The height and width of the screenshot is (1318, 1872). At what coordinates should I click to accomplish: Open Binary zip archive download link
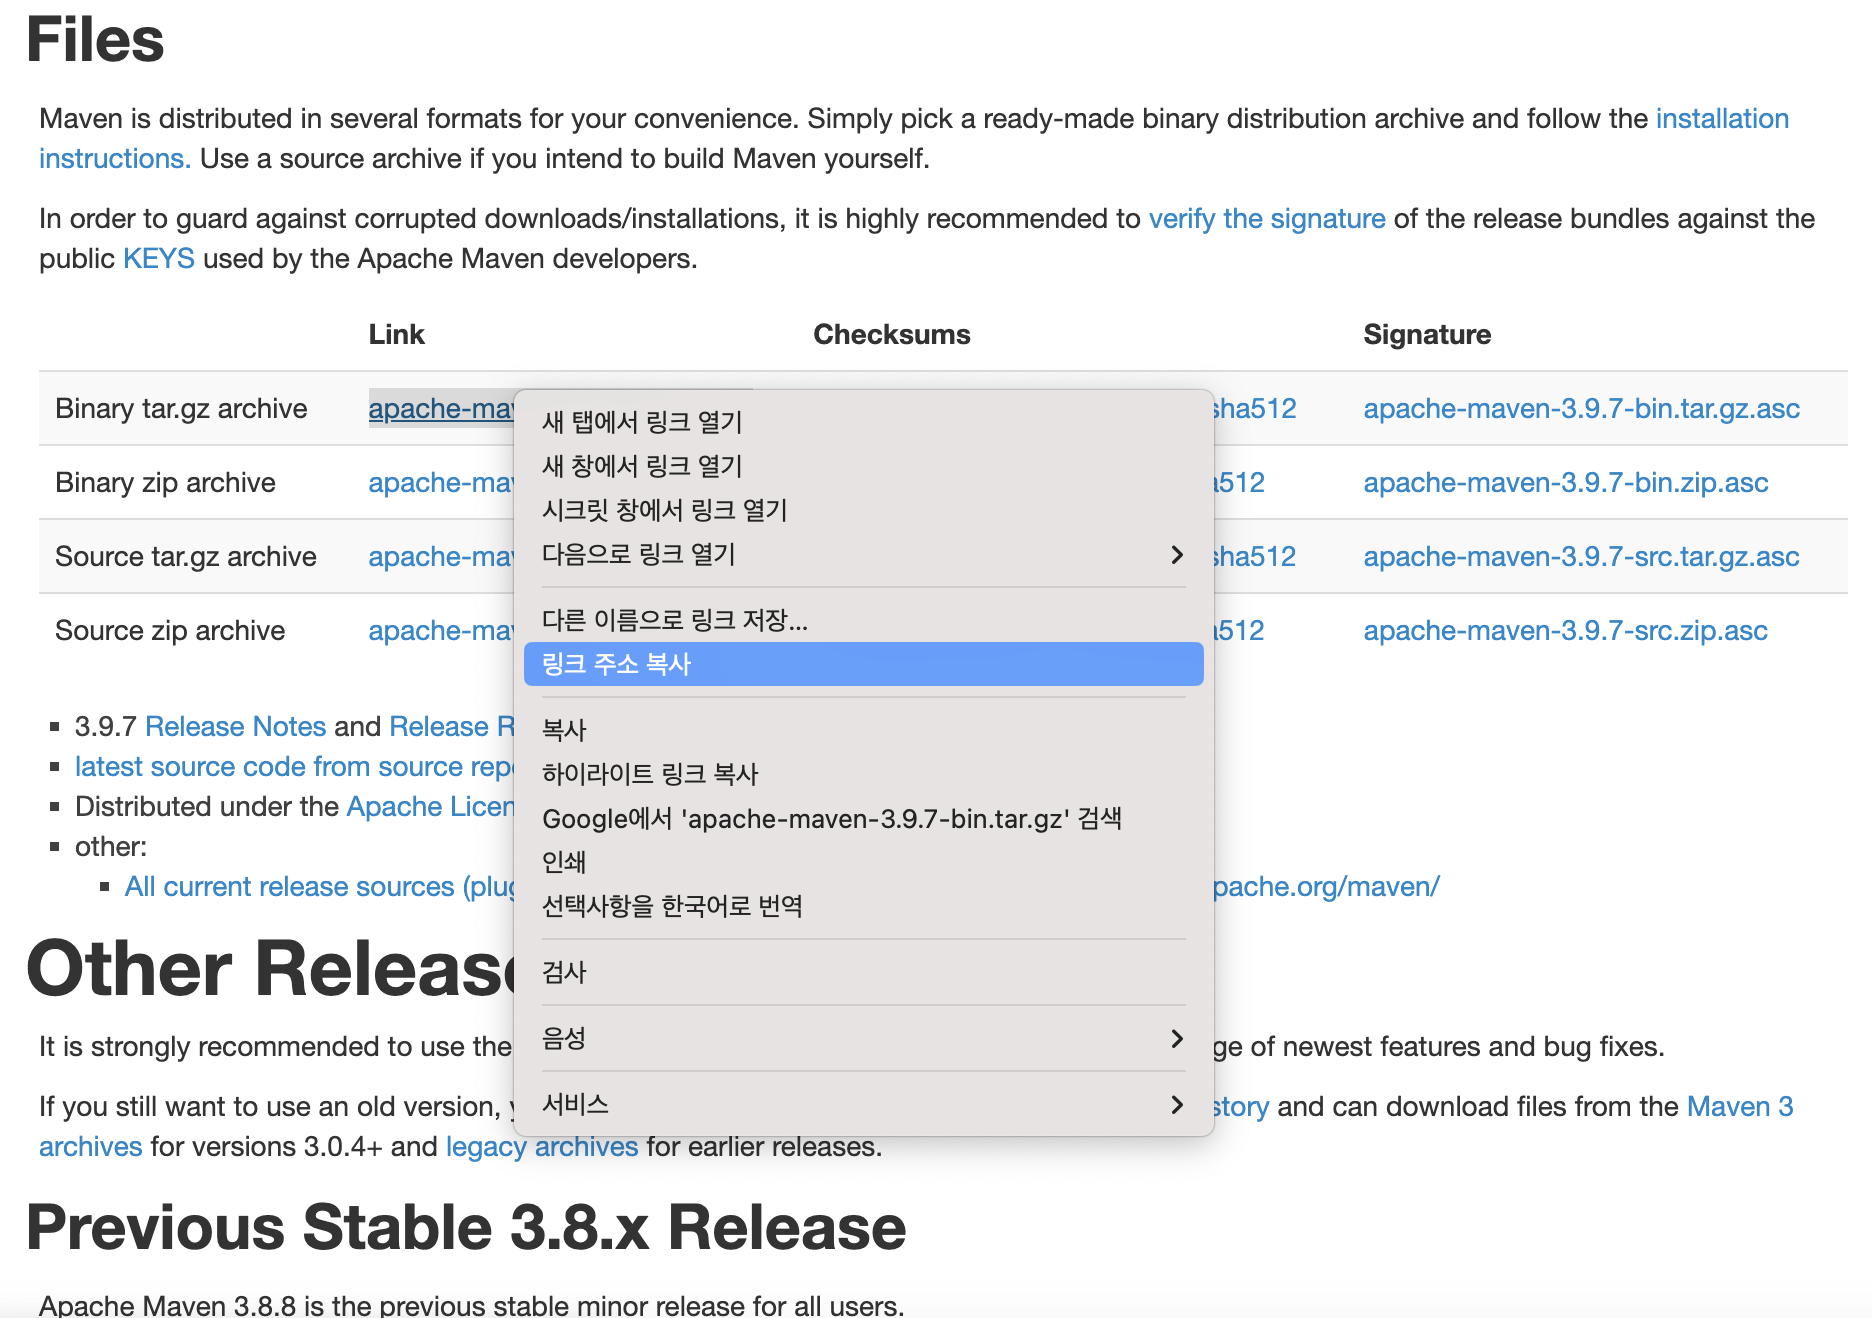(441, 482)
